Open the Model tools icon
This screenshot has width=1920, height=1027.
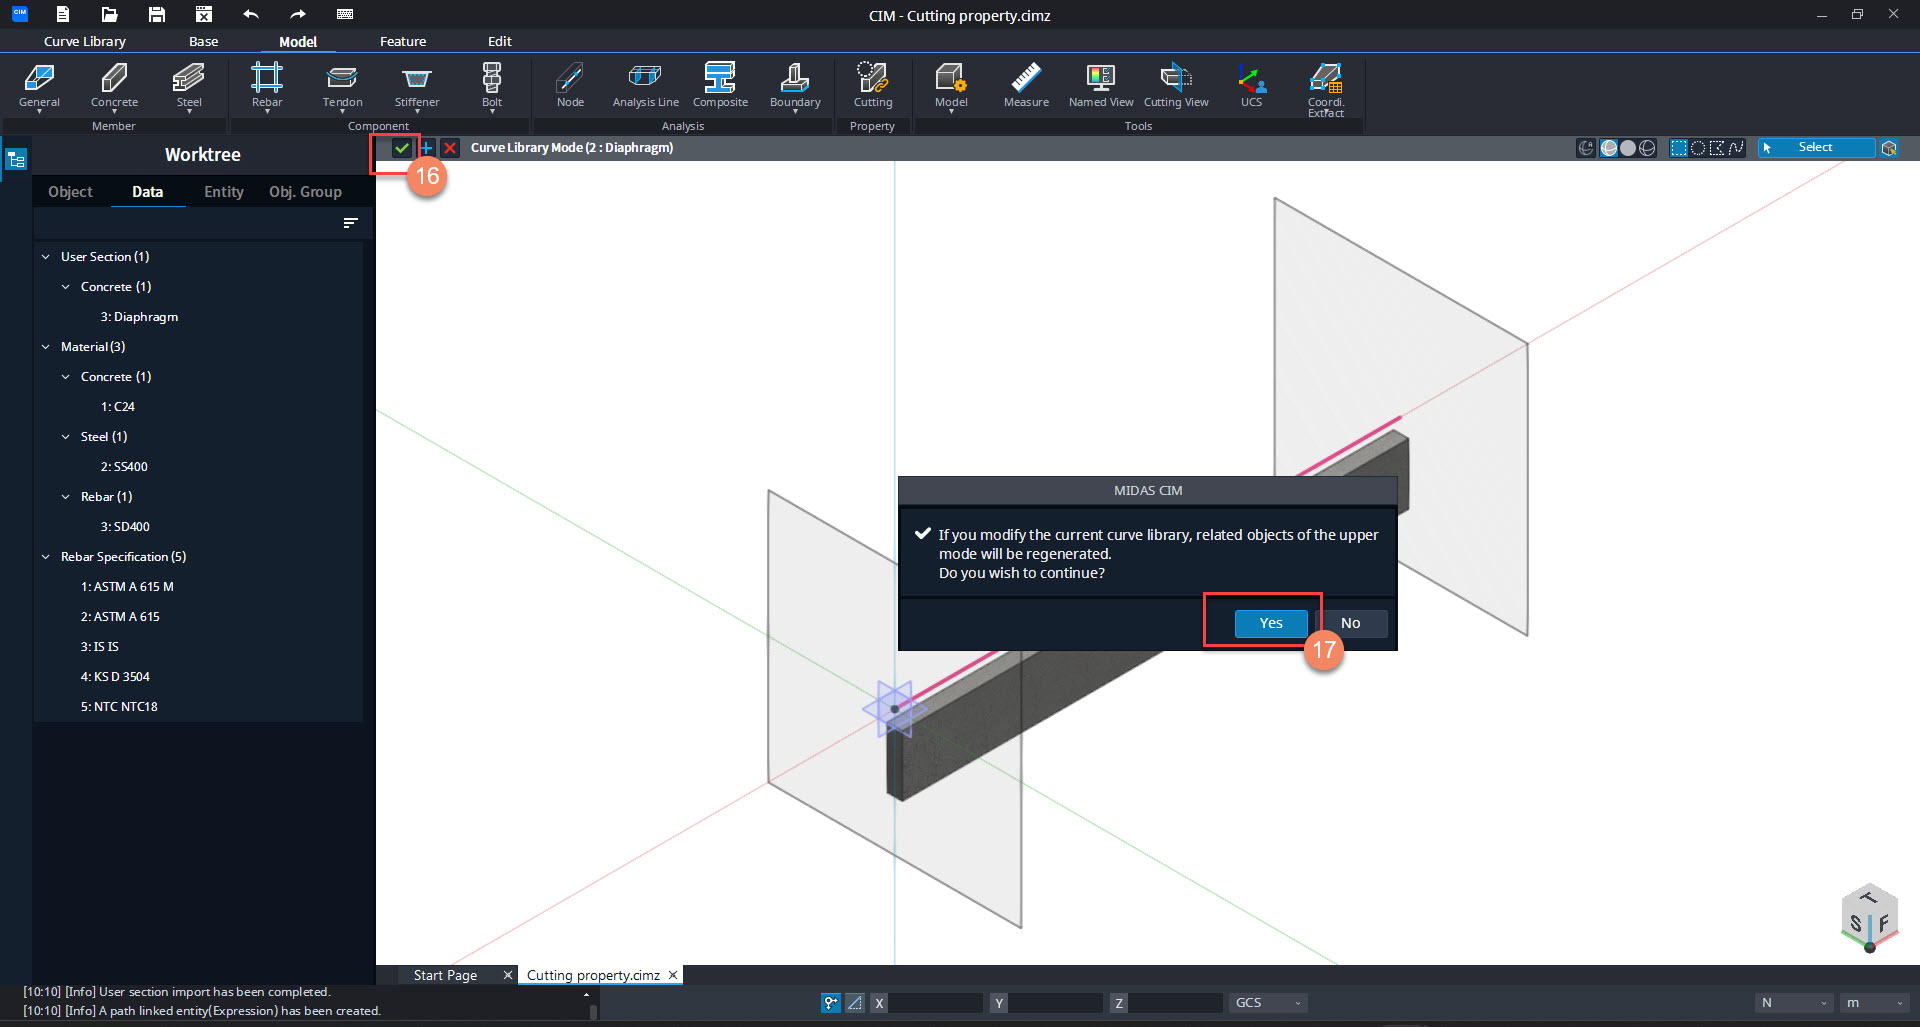pyautogui.click(x=951, y=86)
